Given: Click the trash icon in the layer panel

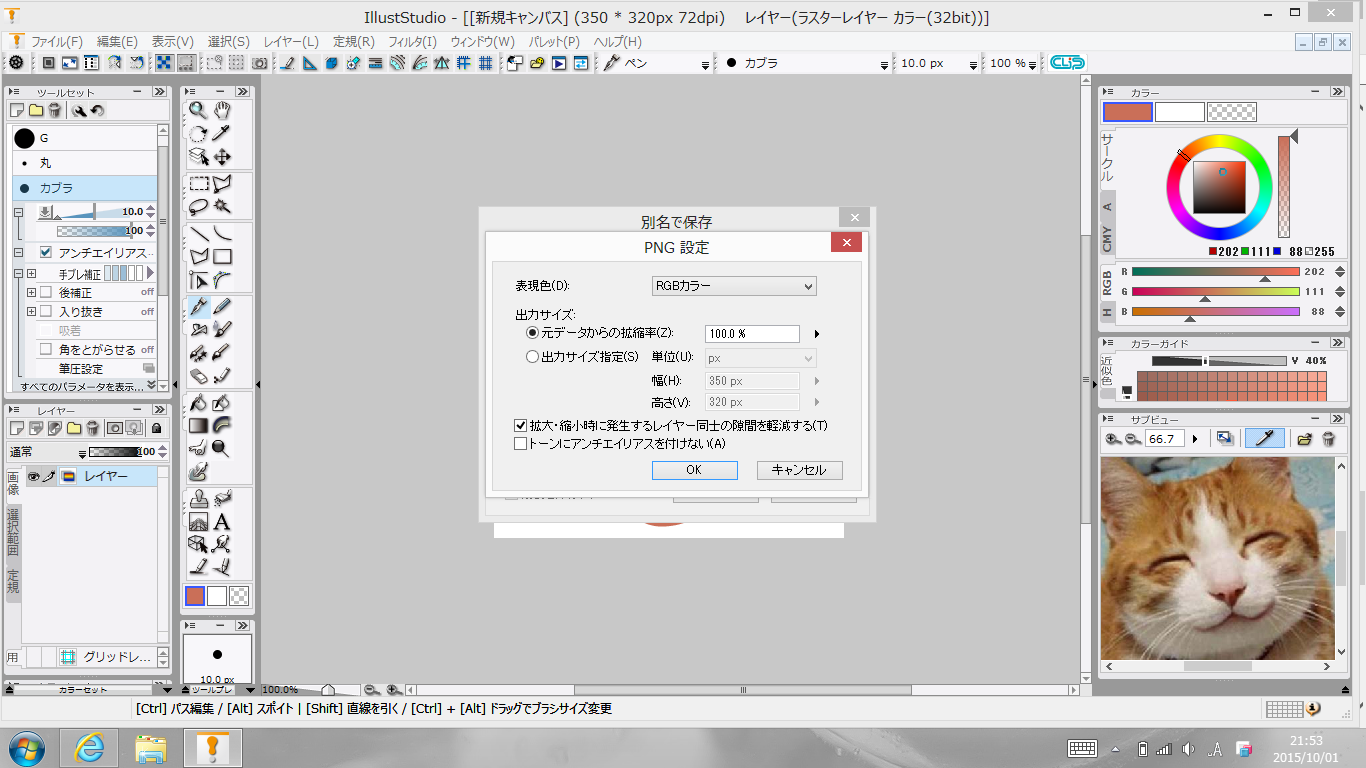Looking at the screenshot, I should click(93, 428).
